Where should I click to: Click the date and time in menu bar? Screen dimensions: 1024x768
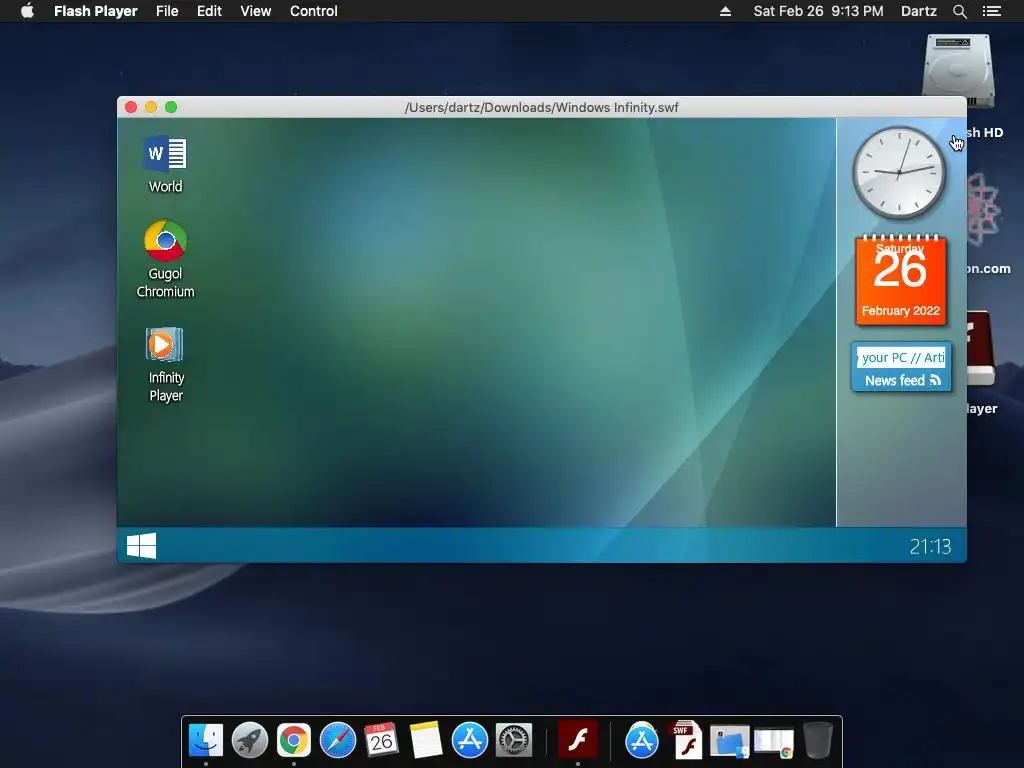click(x=818, y=11)
